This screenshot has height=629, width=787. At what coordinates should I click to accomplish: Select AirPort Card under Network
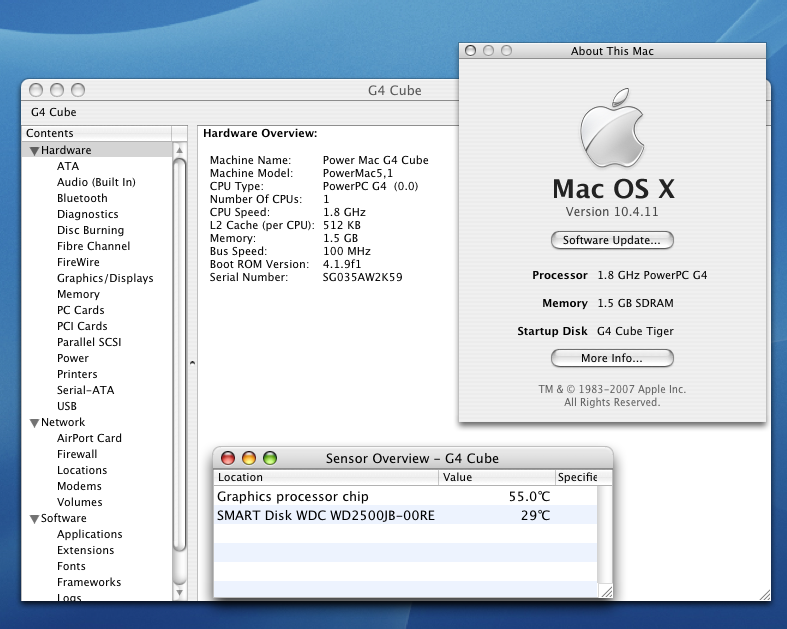[x=89, y=438]
